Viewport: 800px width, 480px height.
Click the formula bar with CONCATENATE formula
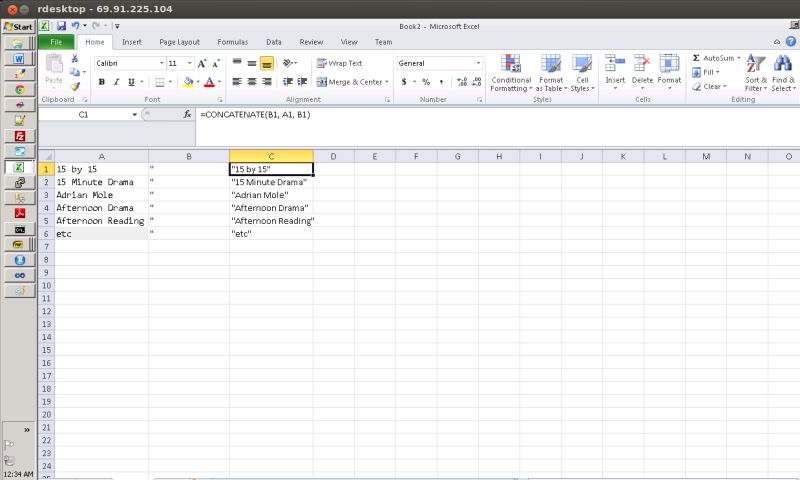point(497,115)
